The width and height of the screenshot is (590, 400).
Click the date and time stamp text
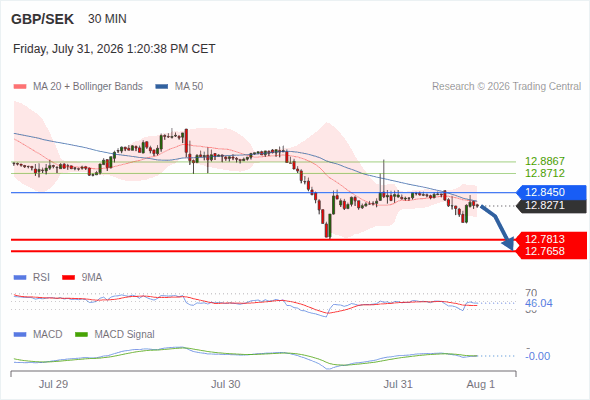coord(114,49)
